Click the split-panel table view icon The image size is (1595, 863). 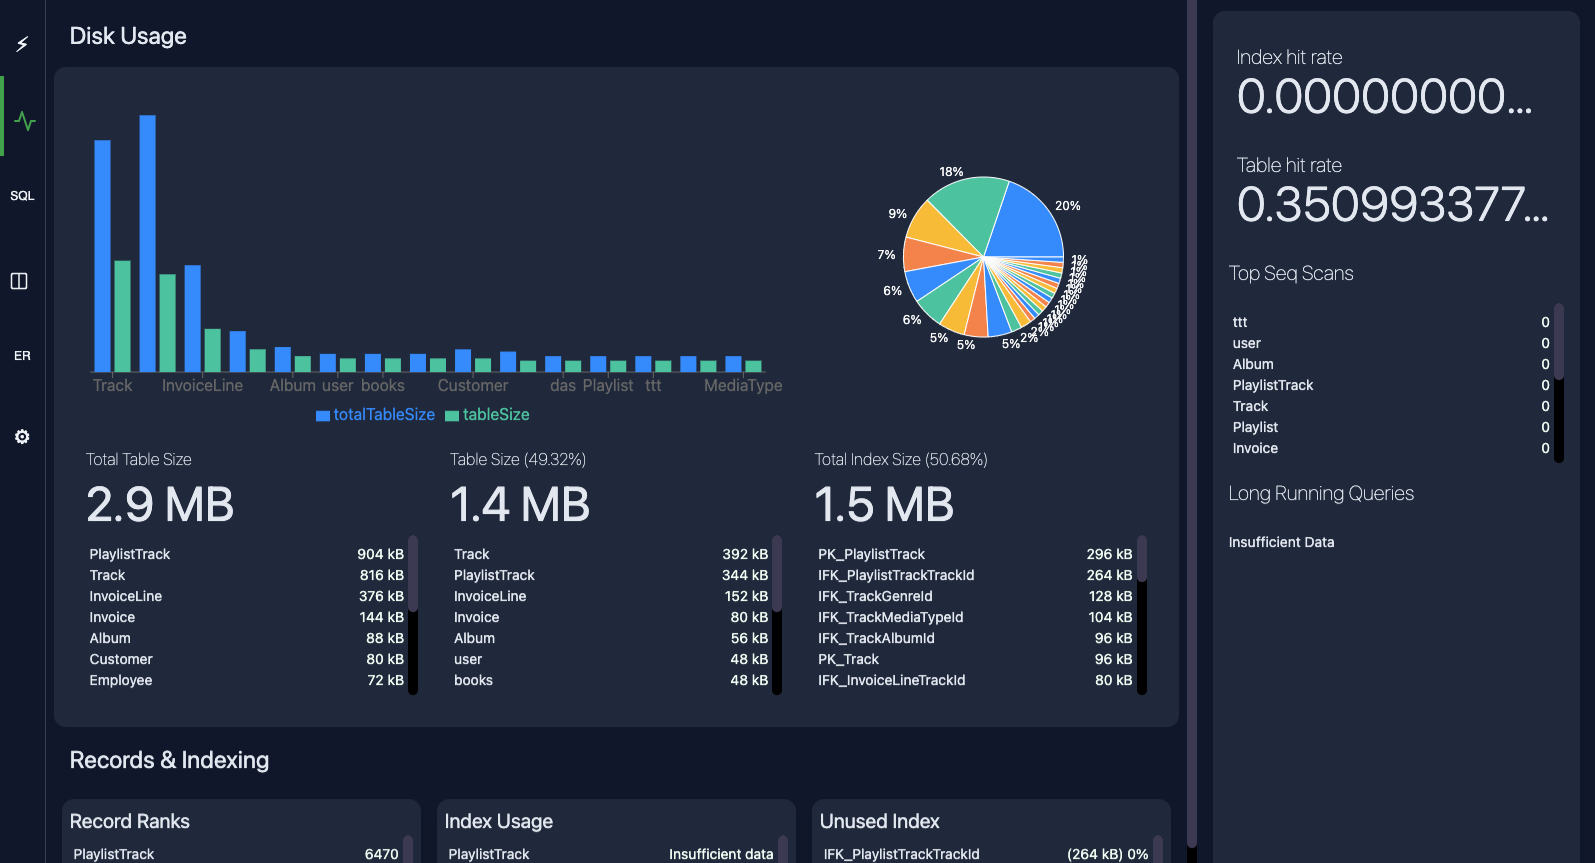click(x=19, y=281)
